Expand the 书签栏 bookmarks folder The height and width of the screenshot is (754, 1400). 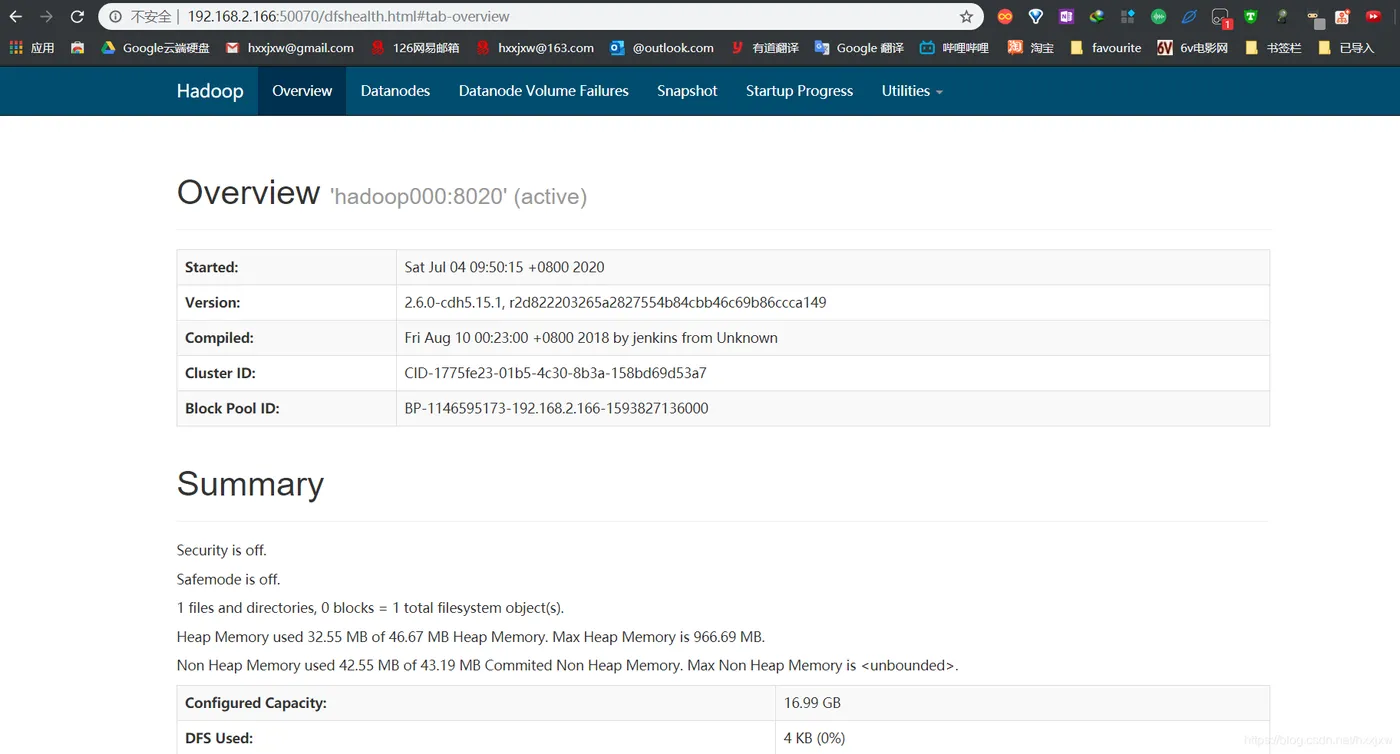tap(1273, 47)
